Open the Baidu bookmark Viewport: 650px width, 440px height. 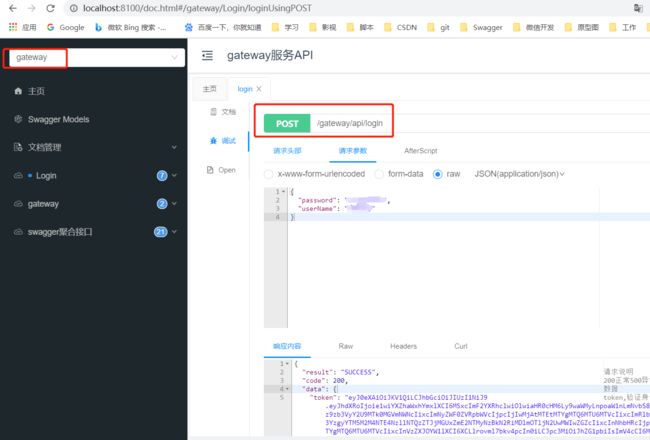[x=223, y=27]
